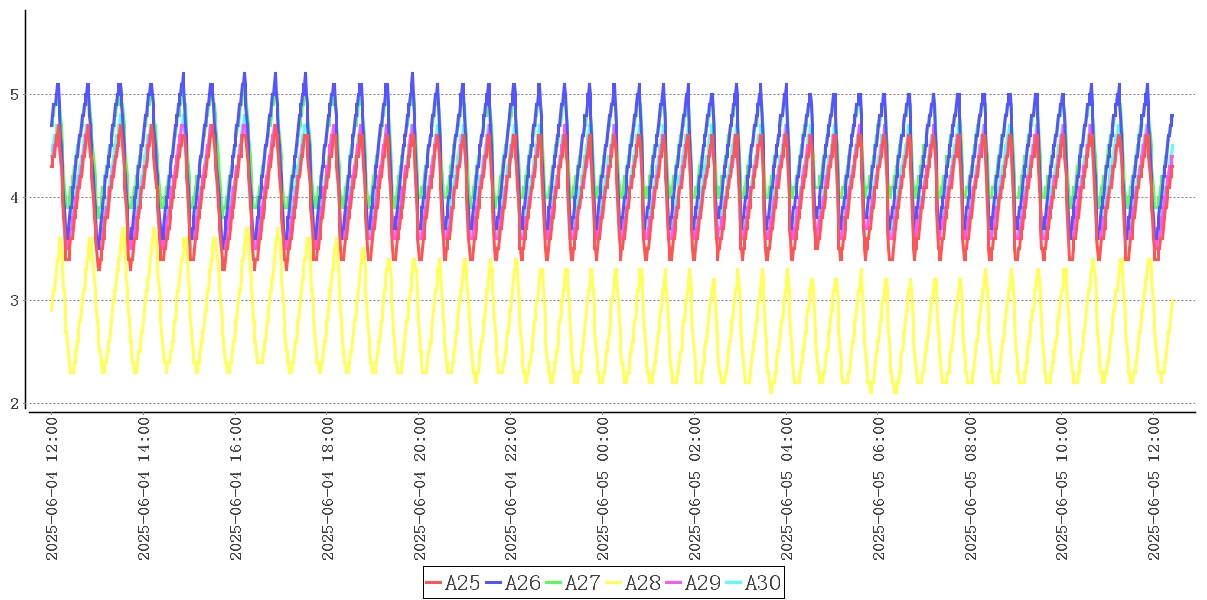The image size is (1207, 600).
Task: Toggle the A25 series legend label
Action: click(x=462, y=583)
